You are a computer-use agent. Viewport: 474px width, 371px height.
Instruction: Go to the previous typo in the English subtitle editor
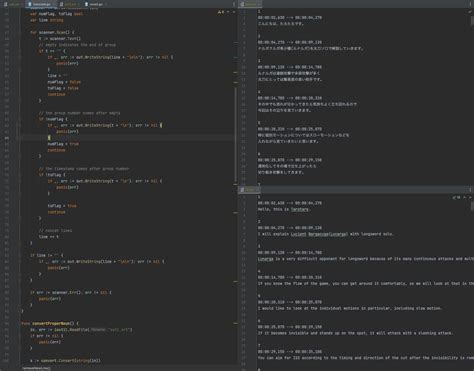465,197
